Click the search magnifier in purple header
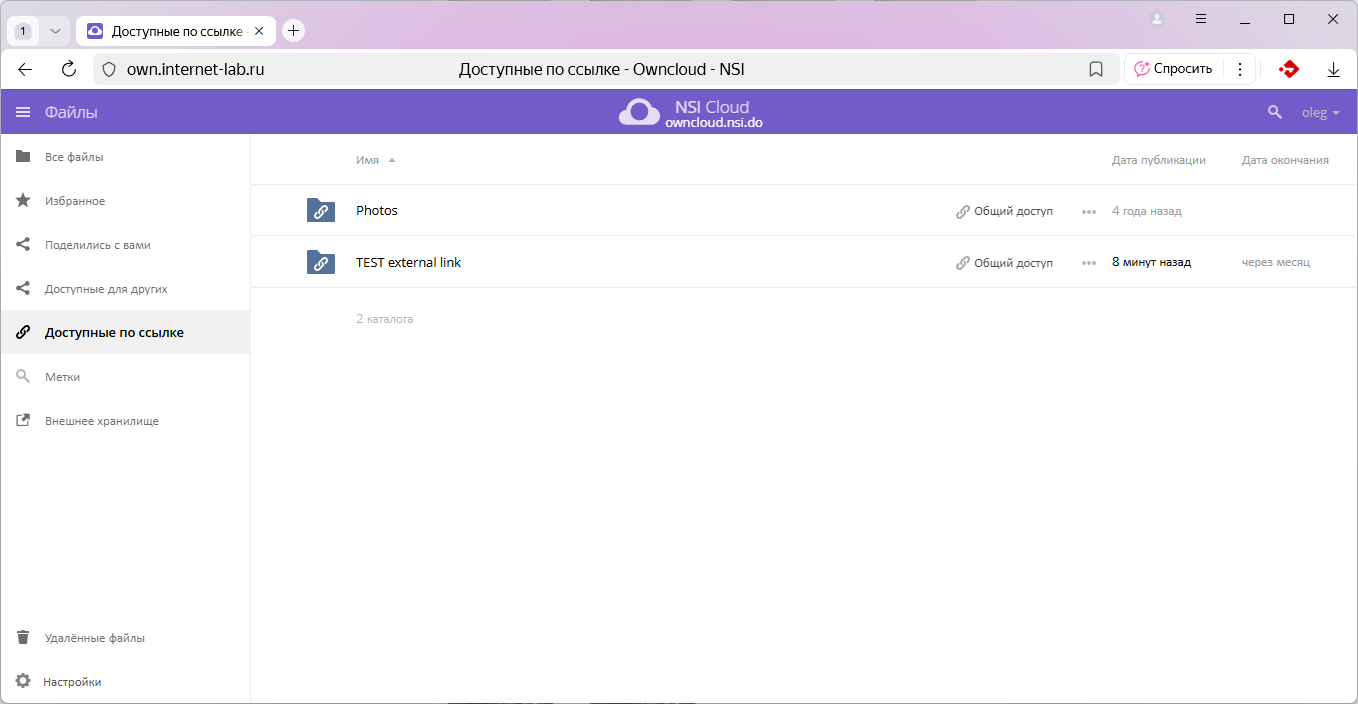 coord(1274,112)
